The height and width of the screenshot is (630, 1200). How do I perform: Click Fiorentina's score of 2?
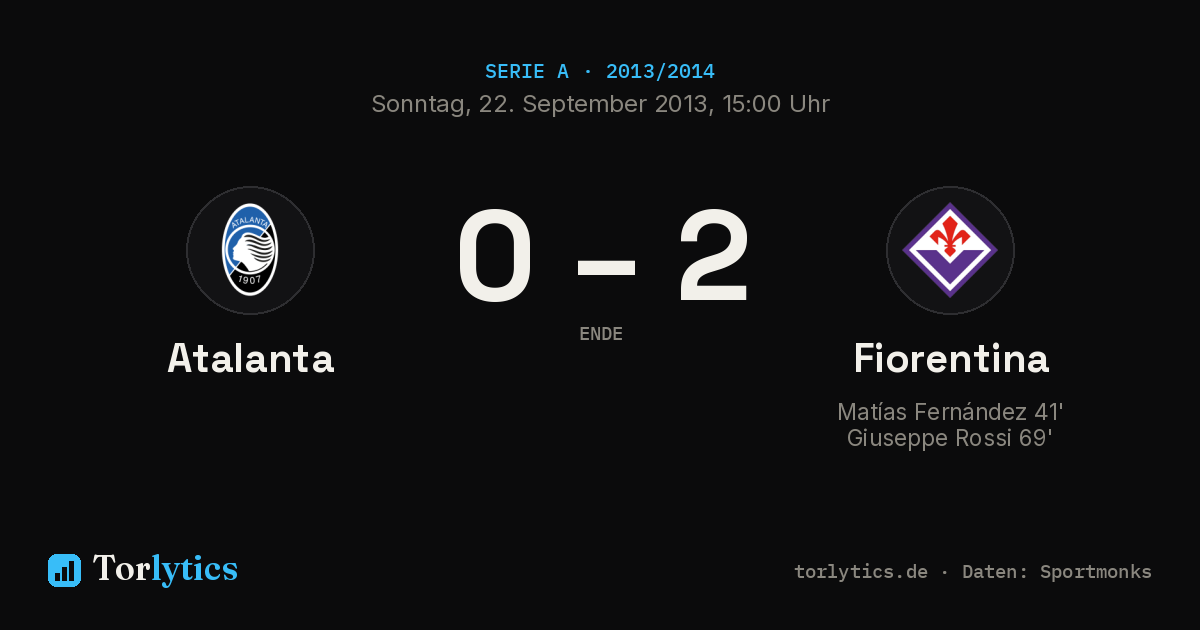click(713, 256)
